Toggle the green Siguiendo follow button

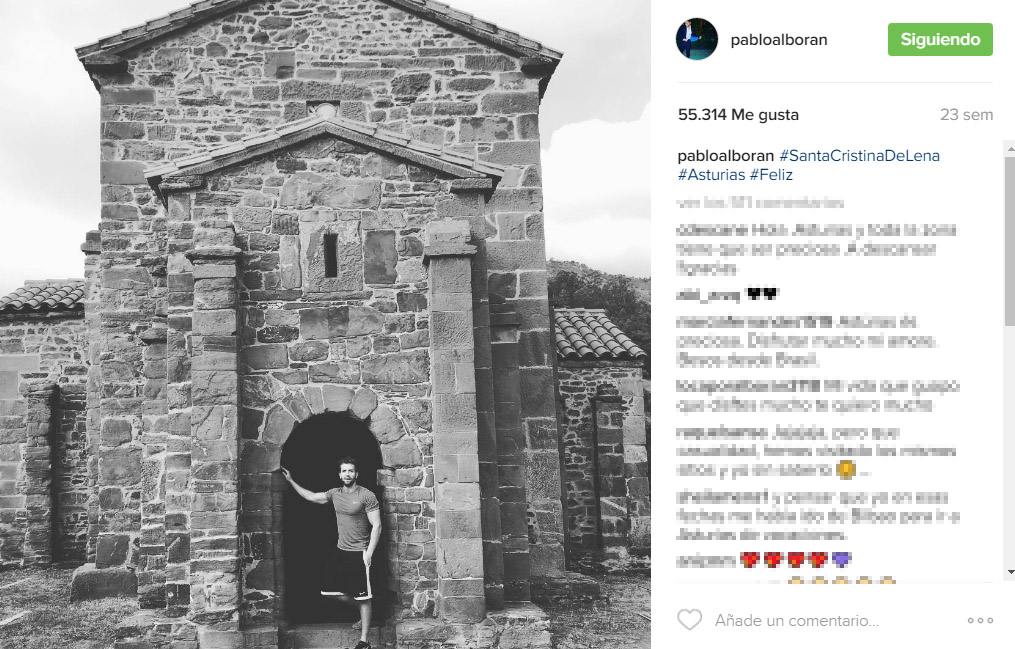[x=940, y=39]
